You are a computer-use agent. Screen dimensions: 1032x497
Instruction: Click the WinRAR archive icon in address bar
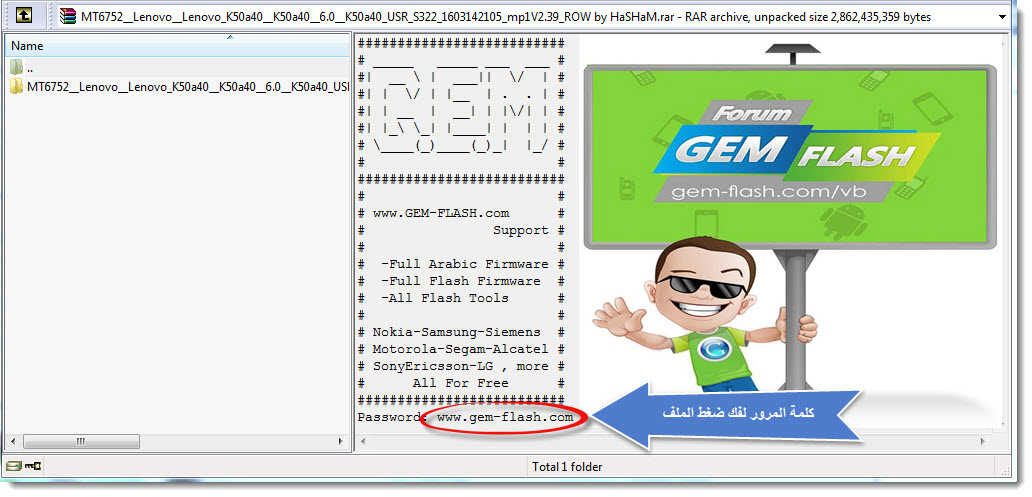coord(68,16)
